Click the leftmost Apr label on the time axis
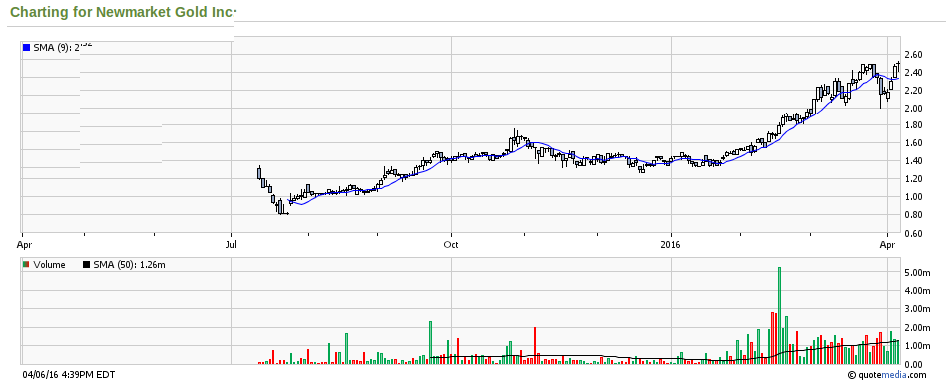 tap(24, 245)
